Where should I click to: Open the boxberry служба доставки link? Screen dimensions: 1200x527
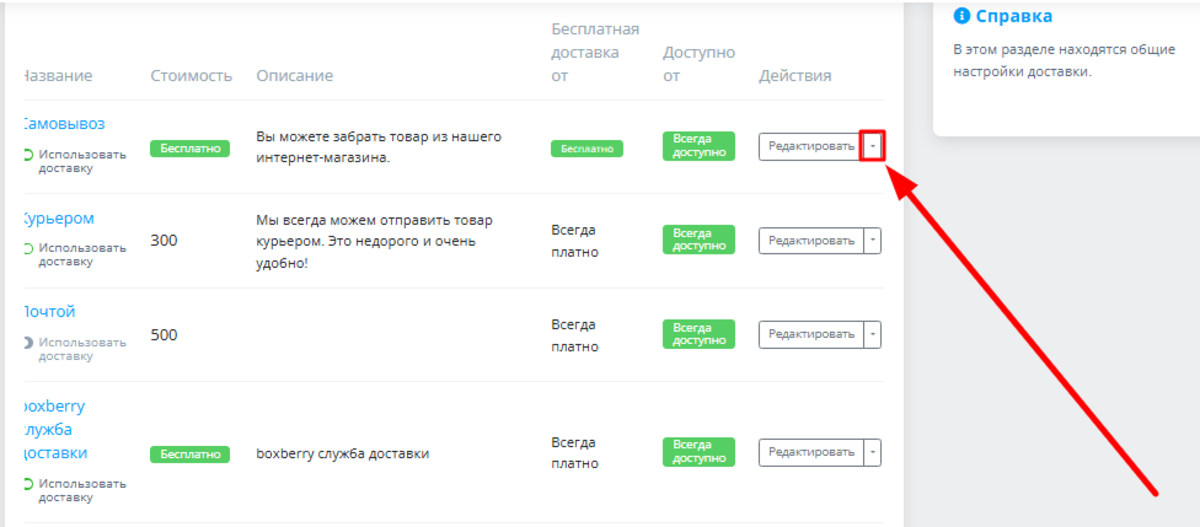point(54,430)
